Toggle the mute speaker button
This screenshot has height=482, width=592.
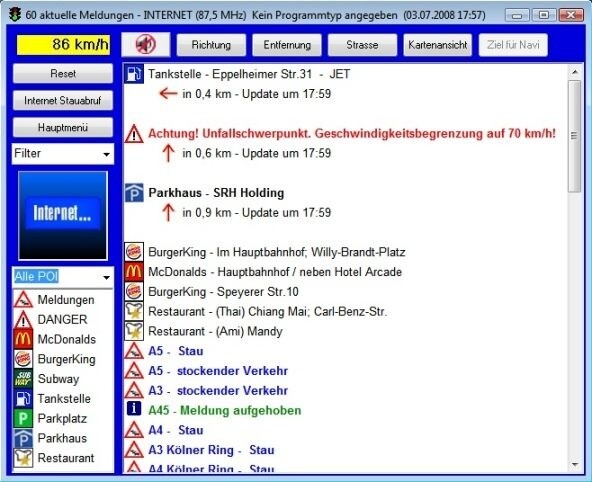[x=146, y=45]
